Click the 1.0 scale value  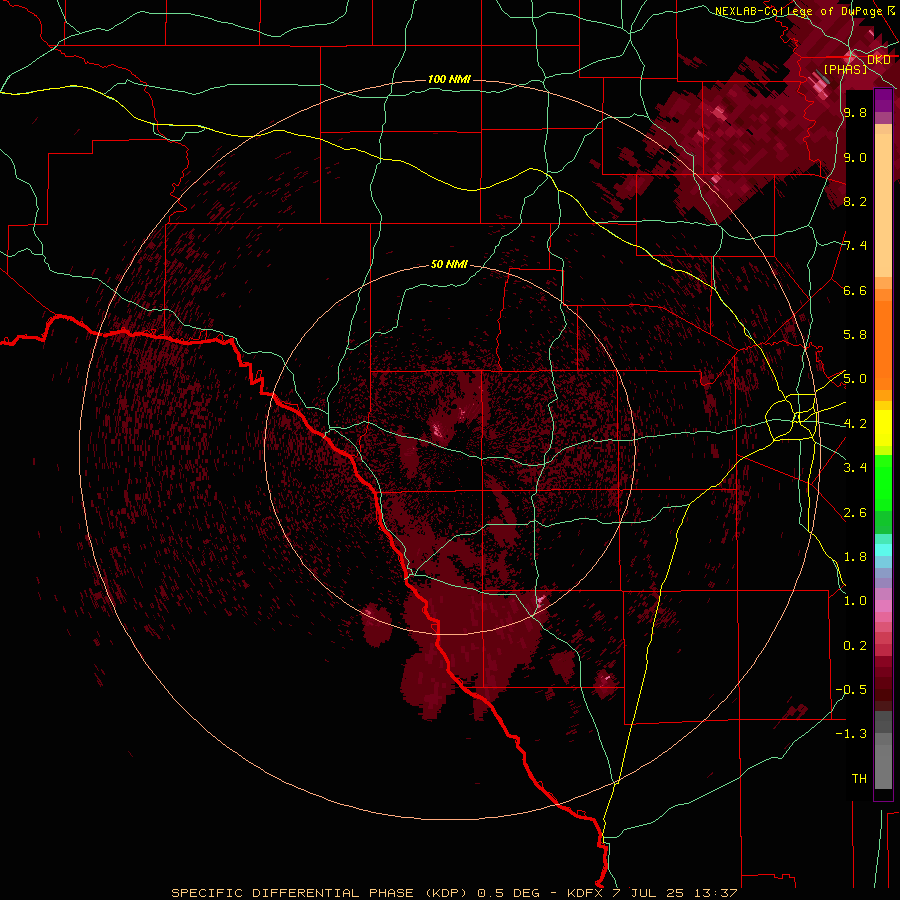point(855,601)
